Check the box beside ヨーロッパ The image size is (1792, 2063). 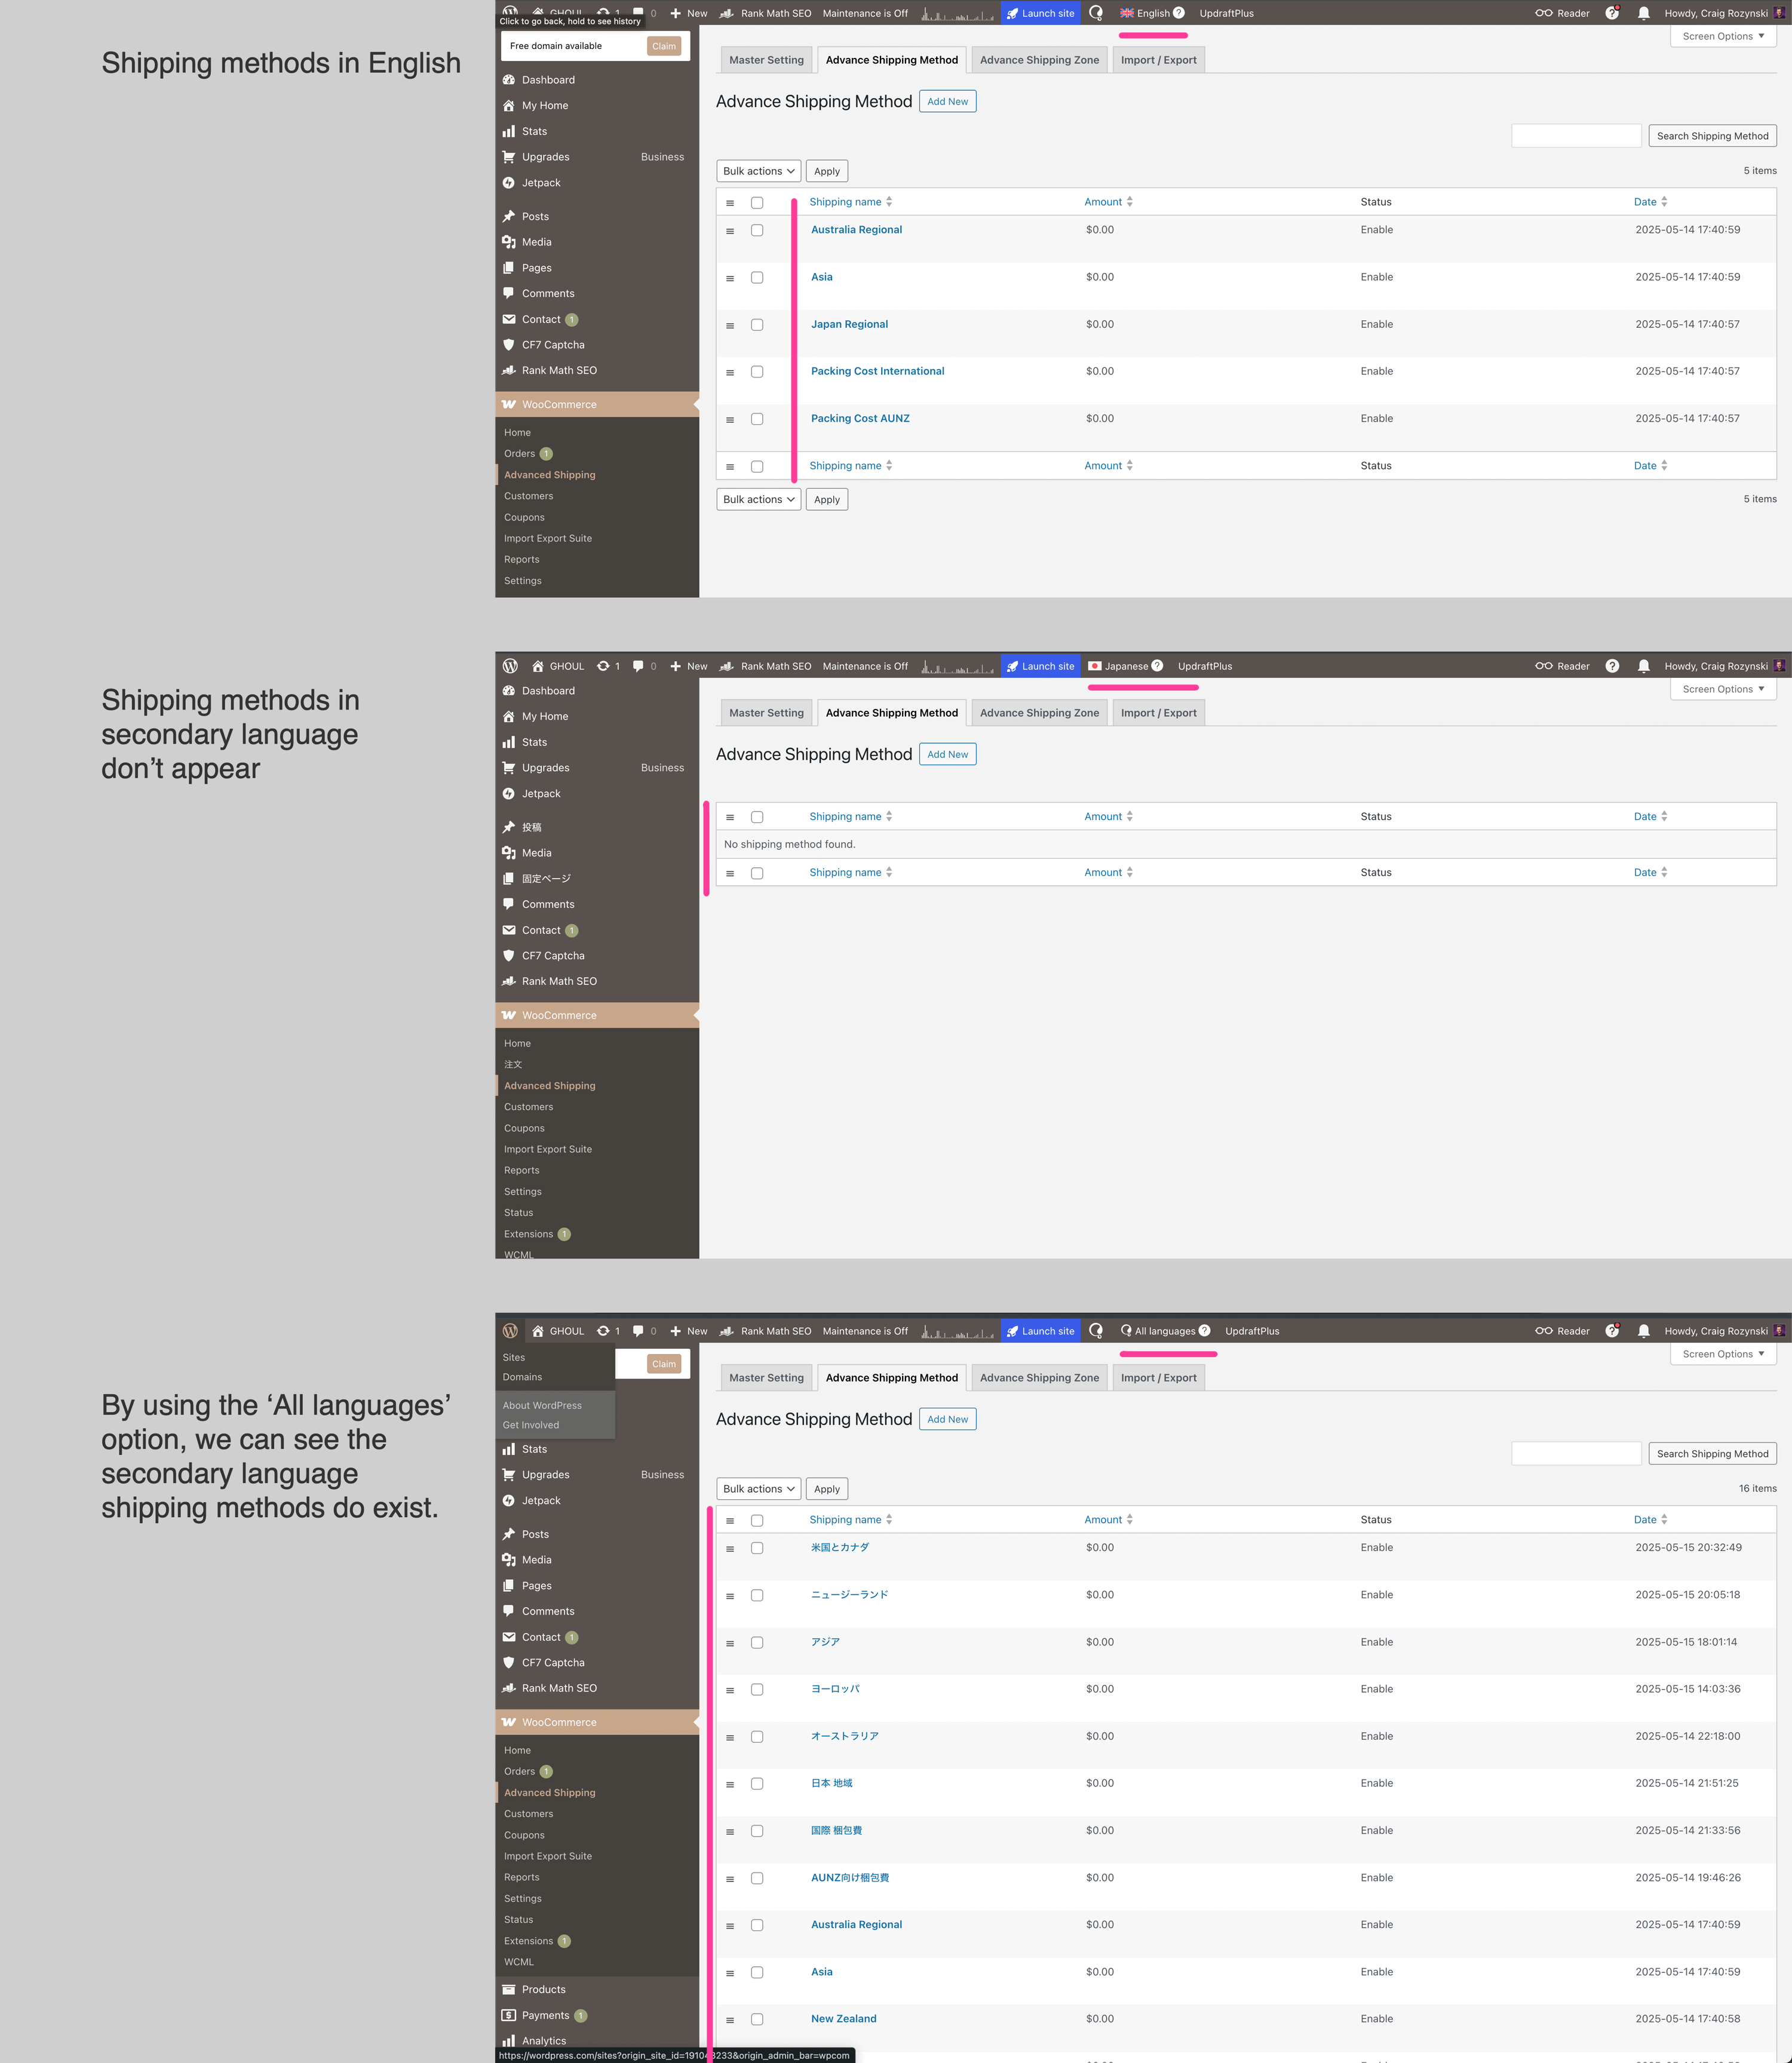(757, 1689)
